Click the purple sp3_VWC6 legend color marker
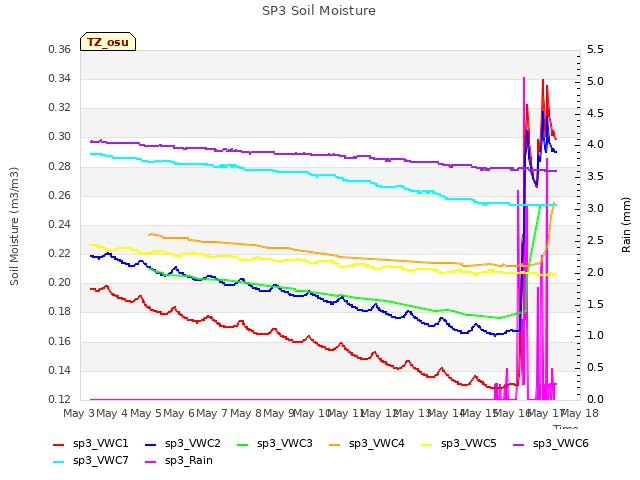 tap(519, 445)
